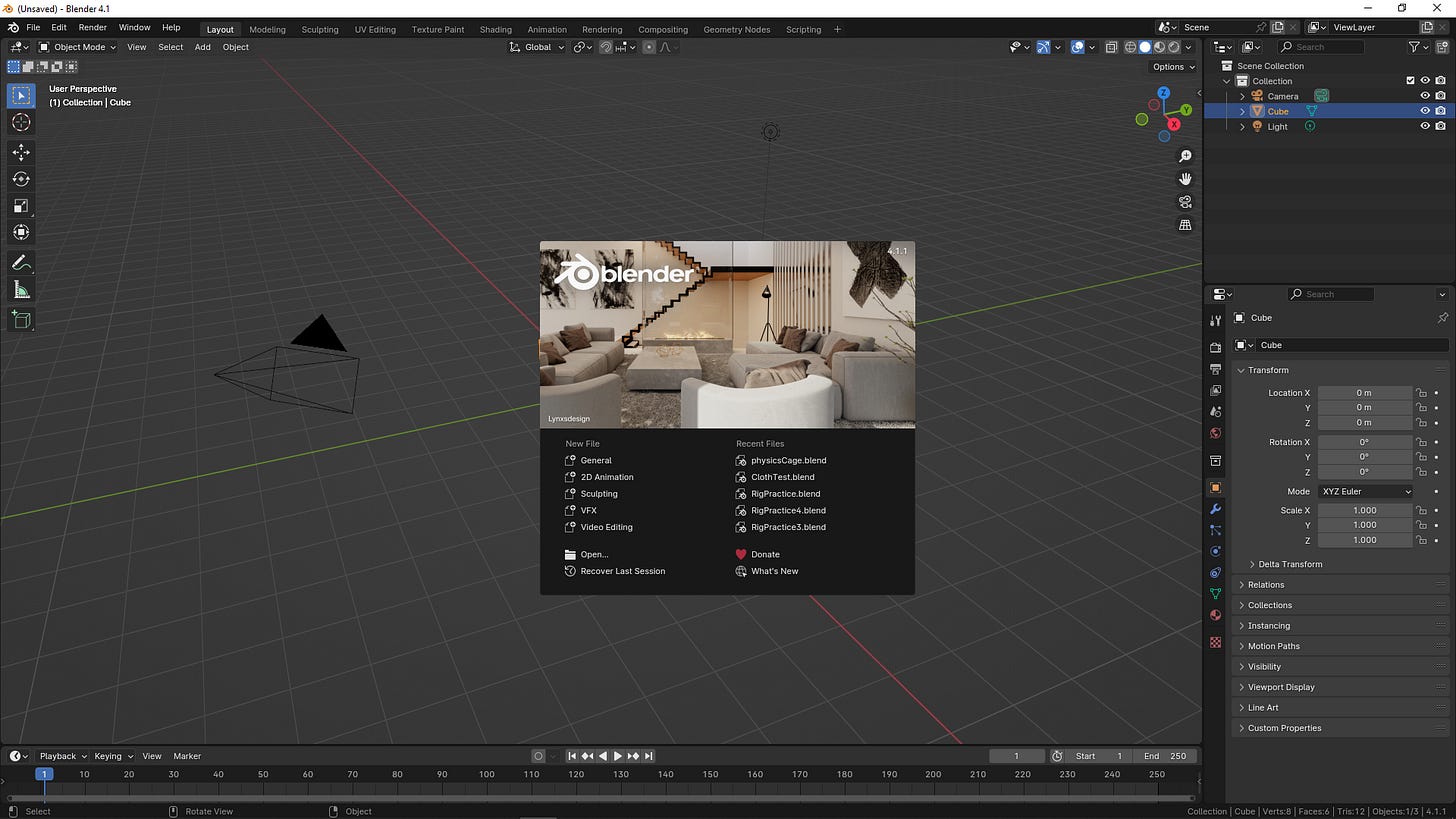
Task: Open What's New from splash
Action: (774, 571)
